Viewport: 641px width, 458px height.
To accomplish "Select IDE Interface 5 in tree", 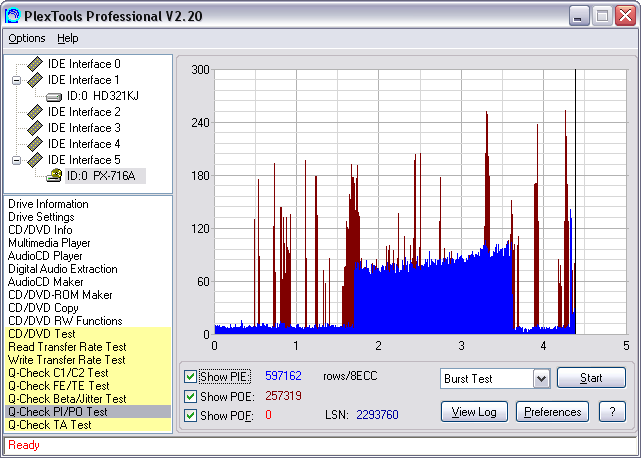I will click(84, 159).
